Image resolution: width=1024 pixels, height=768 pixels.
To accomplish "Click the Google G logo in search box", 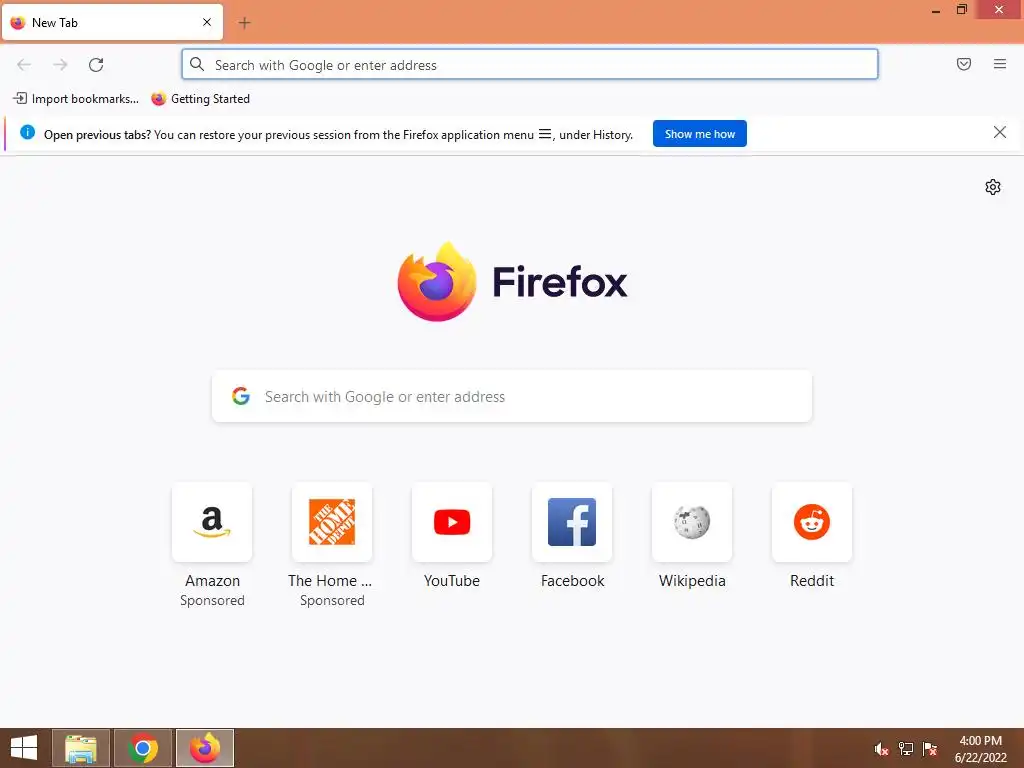I will click(x=241, y=396).
